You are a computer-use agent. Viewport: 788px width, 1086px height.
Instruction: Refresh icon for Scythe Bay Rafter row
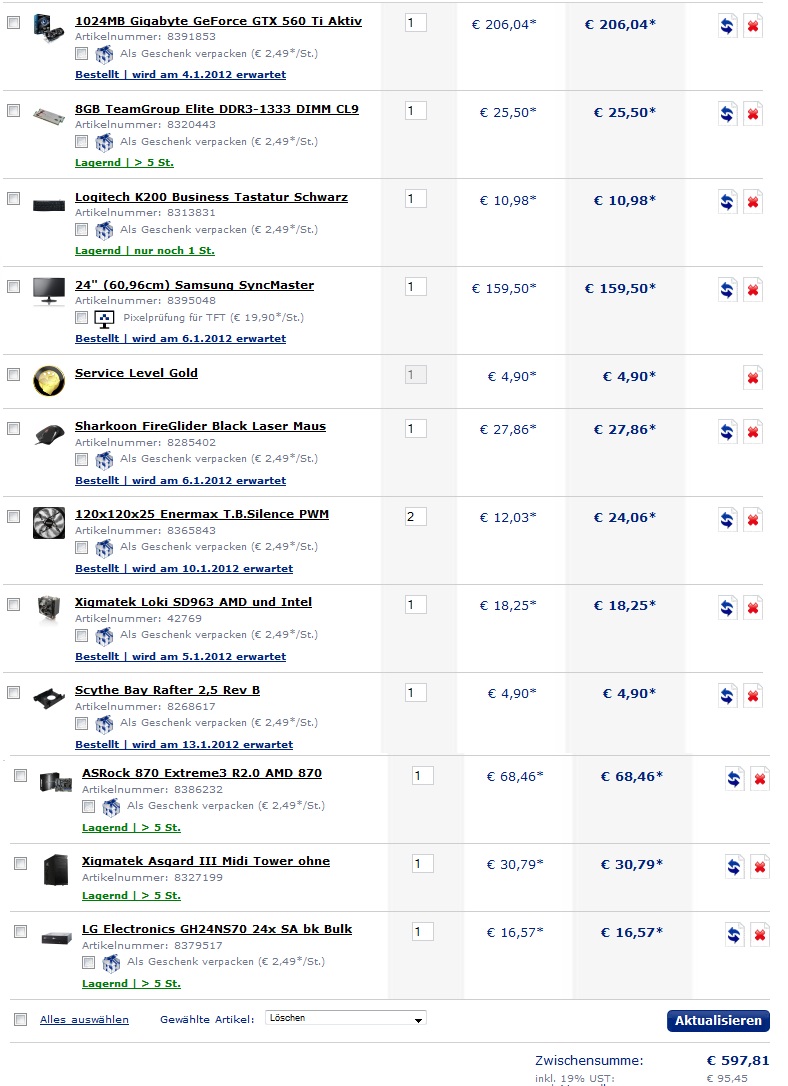(x=726, y=695)
